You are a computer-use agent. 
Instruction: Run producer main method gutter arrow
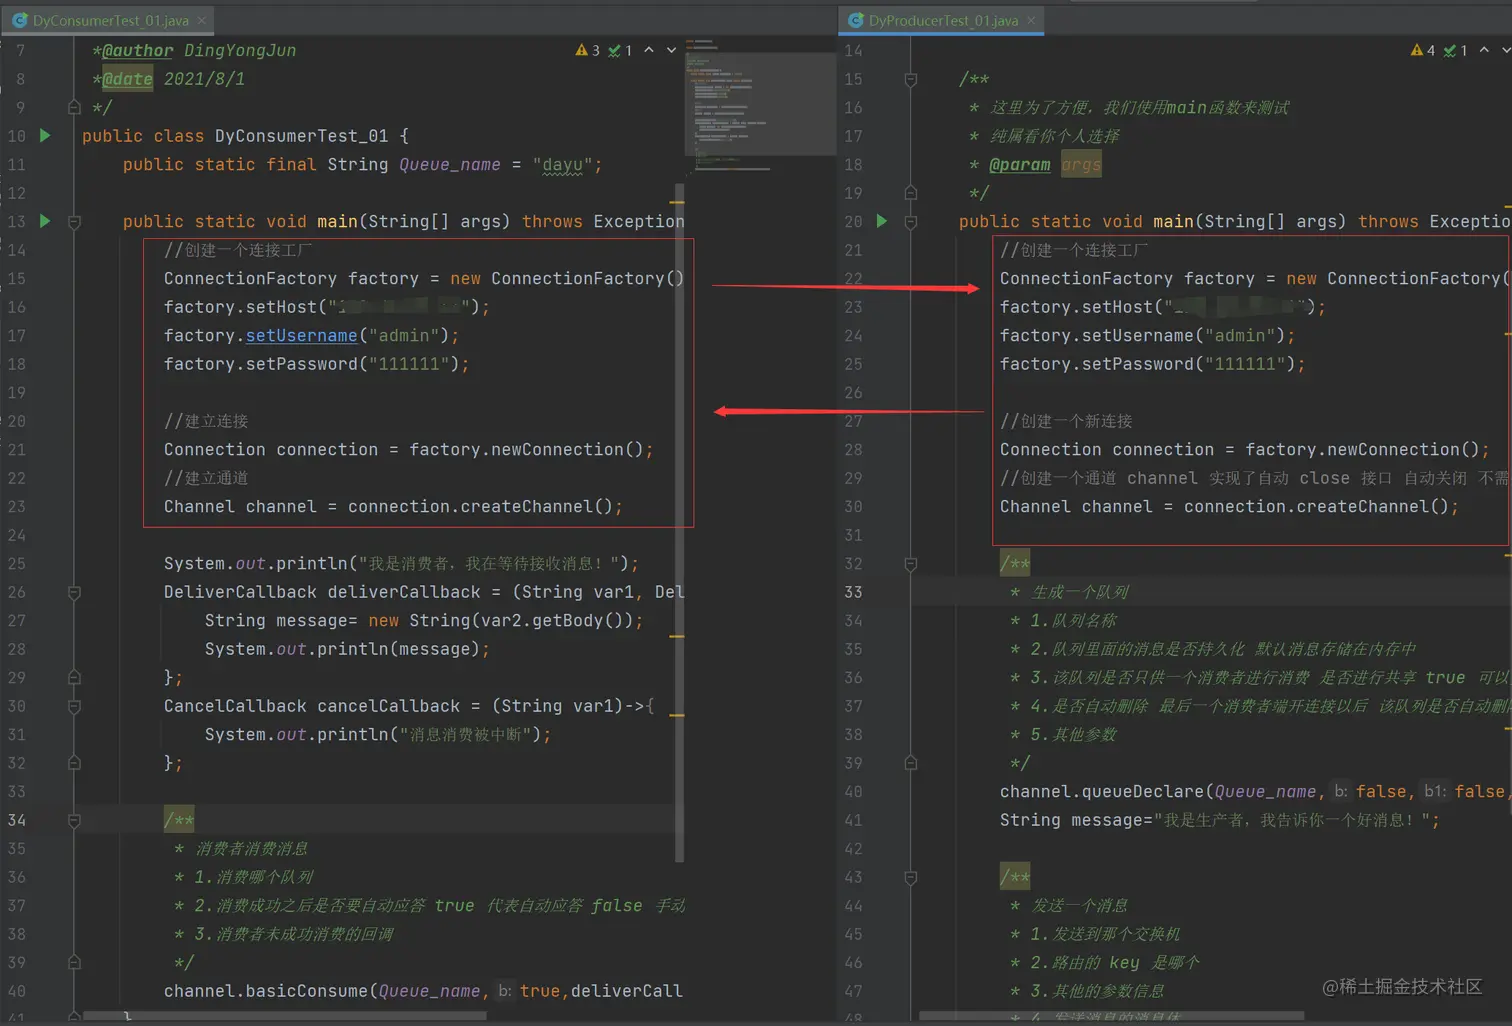coord(881,221)
